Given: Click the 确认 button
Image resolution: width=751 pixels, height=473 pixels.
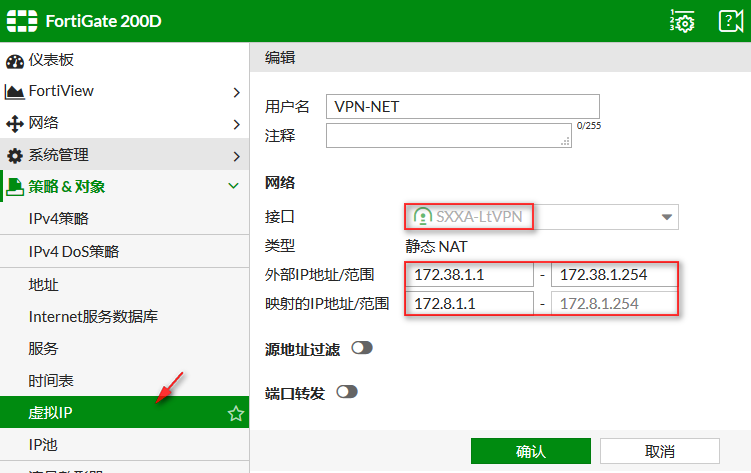Looking at the screenshot, I should coord(531,451).
